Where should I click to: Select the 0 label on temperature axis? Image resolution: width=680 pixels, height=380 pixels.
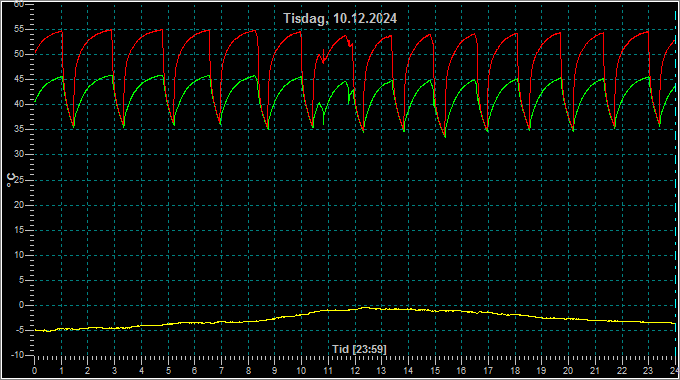coord(22,305)
